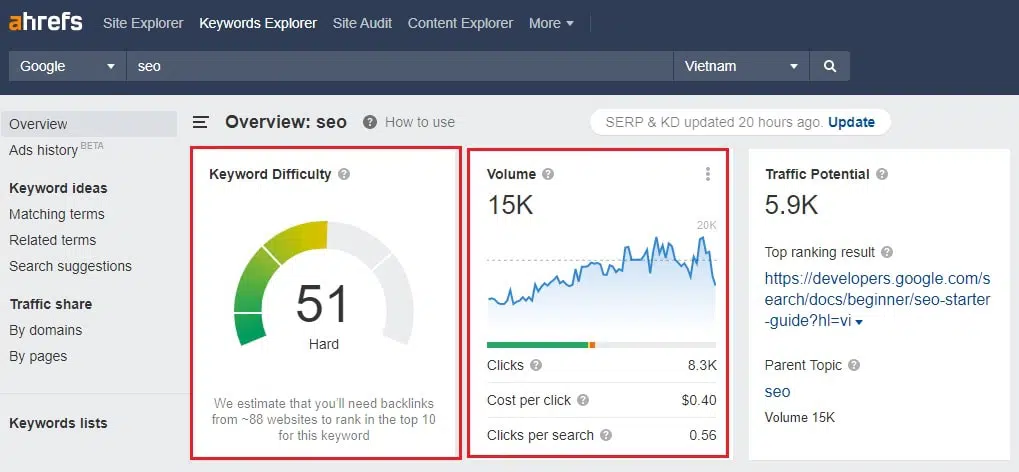Open Site Audit
Viewport: 1019px width, 472px height.
coord(362,23)
